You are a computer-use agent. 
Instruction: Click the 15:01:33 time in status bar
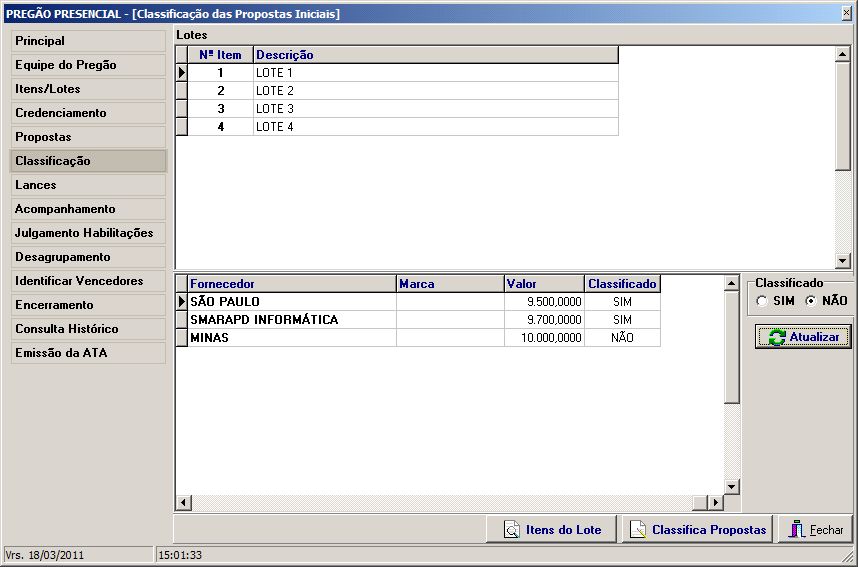pos(180,555)
